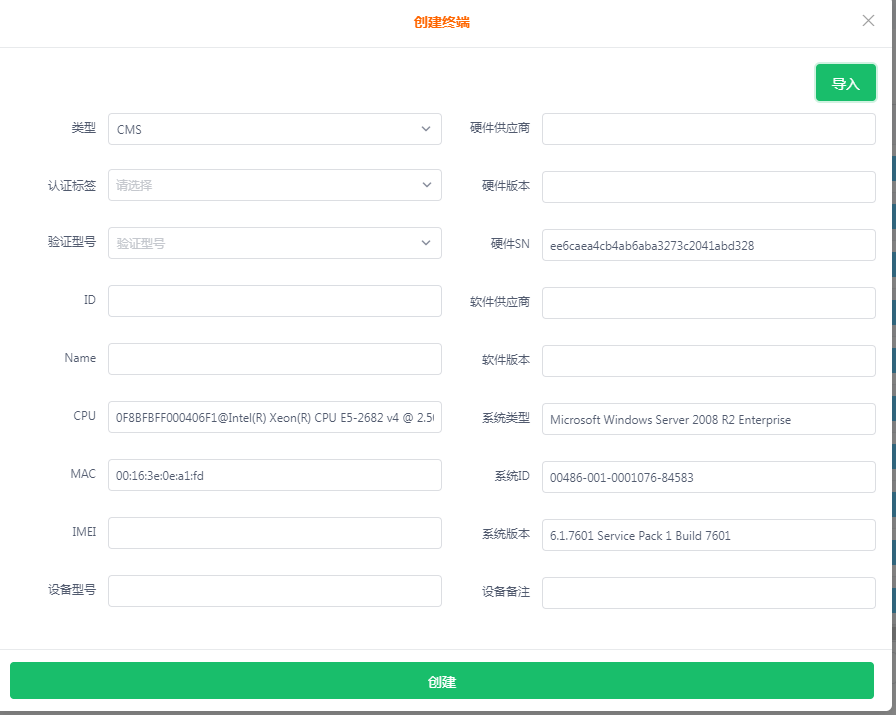This screenshot has width=896, height=715.
Task: Click the 硬件SN input field
Action: 708,245
